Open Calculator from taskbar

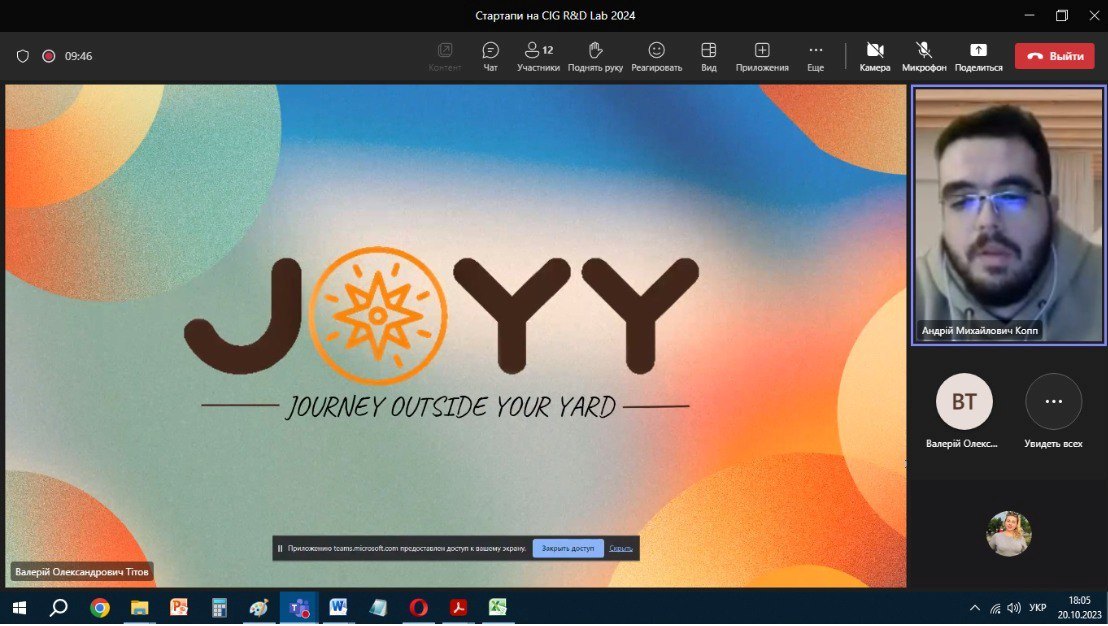pos(219,608)
